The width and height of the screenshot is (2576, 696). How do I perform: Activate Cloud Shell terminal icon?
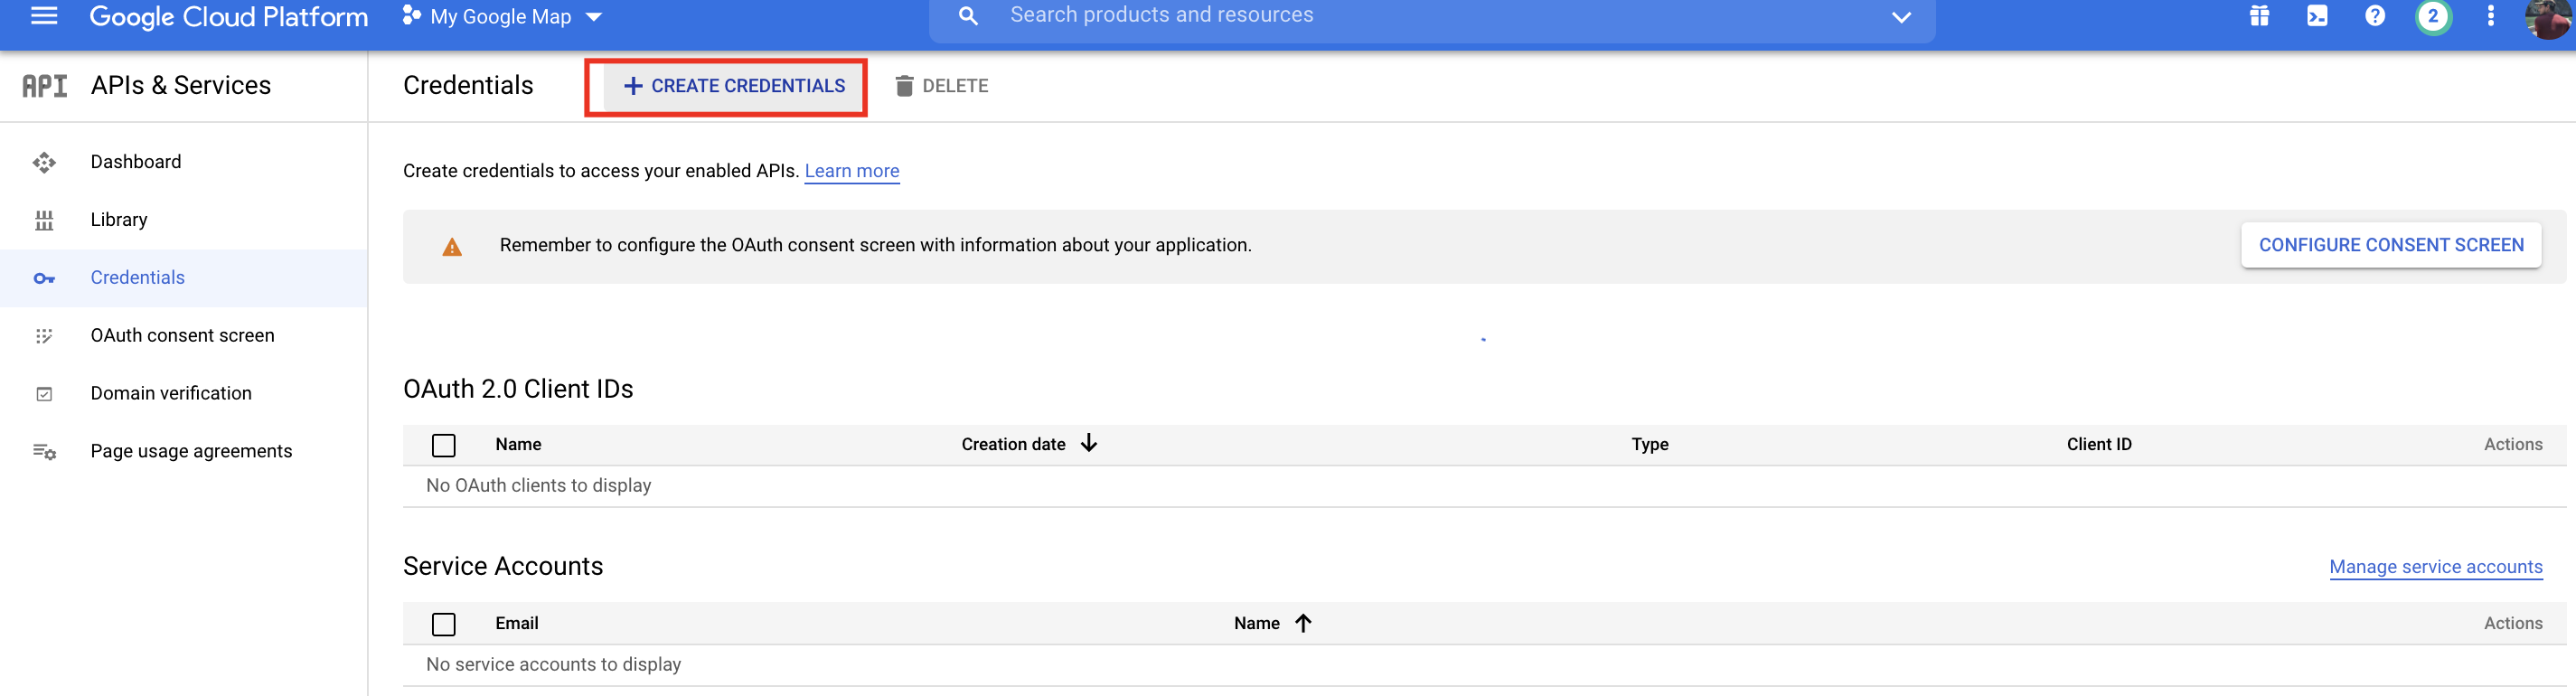click(x=2317, y=16)
